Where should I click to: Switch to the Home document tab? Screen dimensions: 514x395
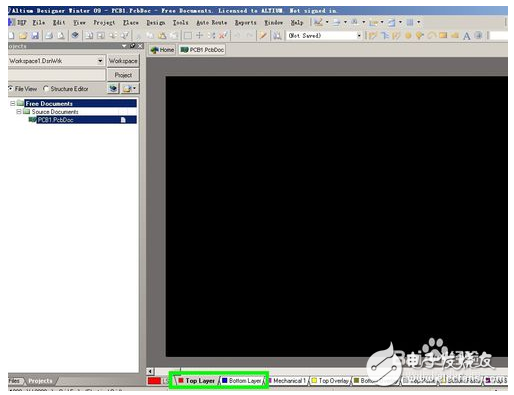click(162, 50)
